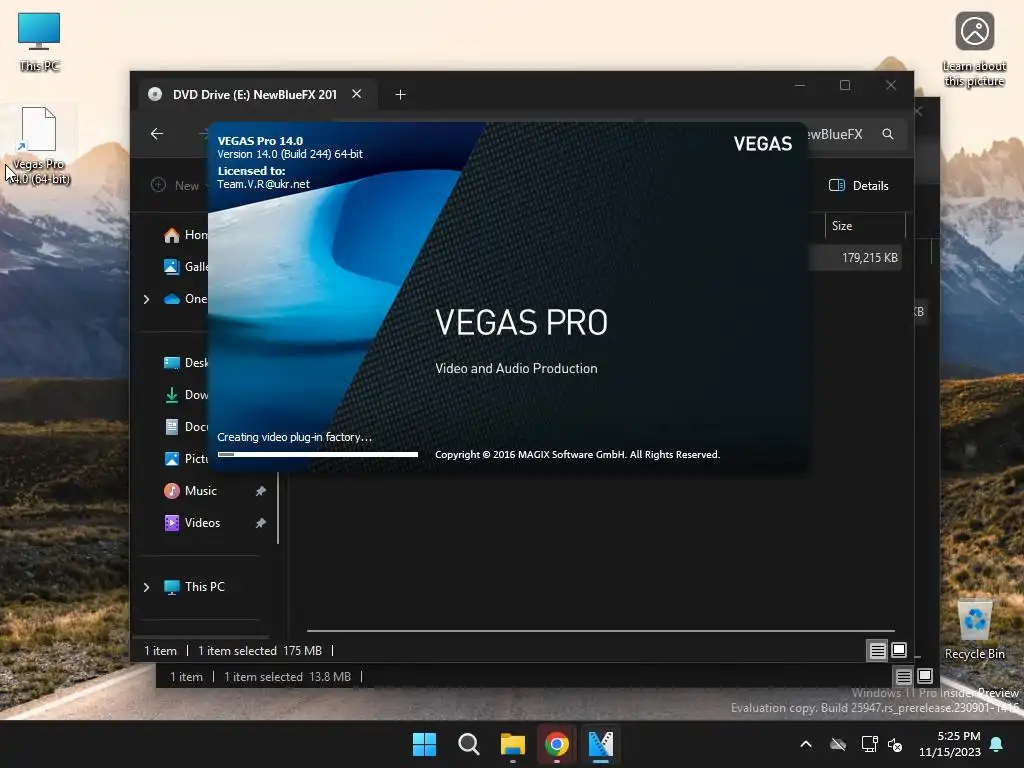Screen dimensions: 1024x768
Task: Minimize the front File Explorer window
Action: 800,86
